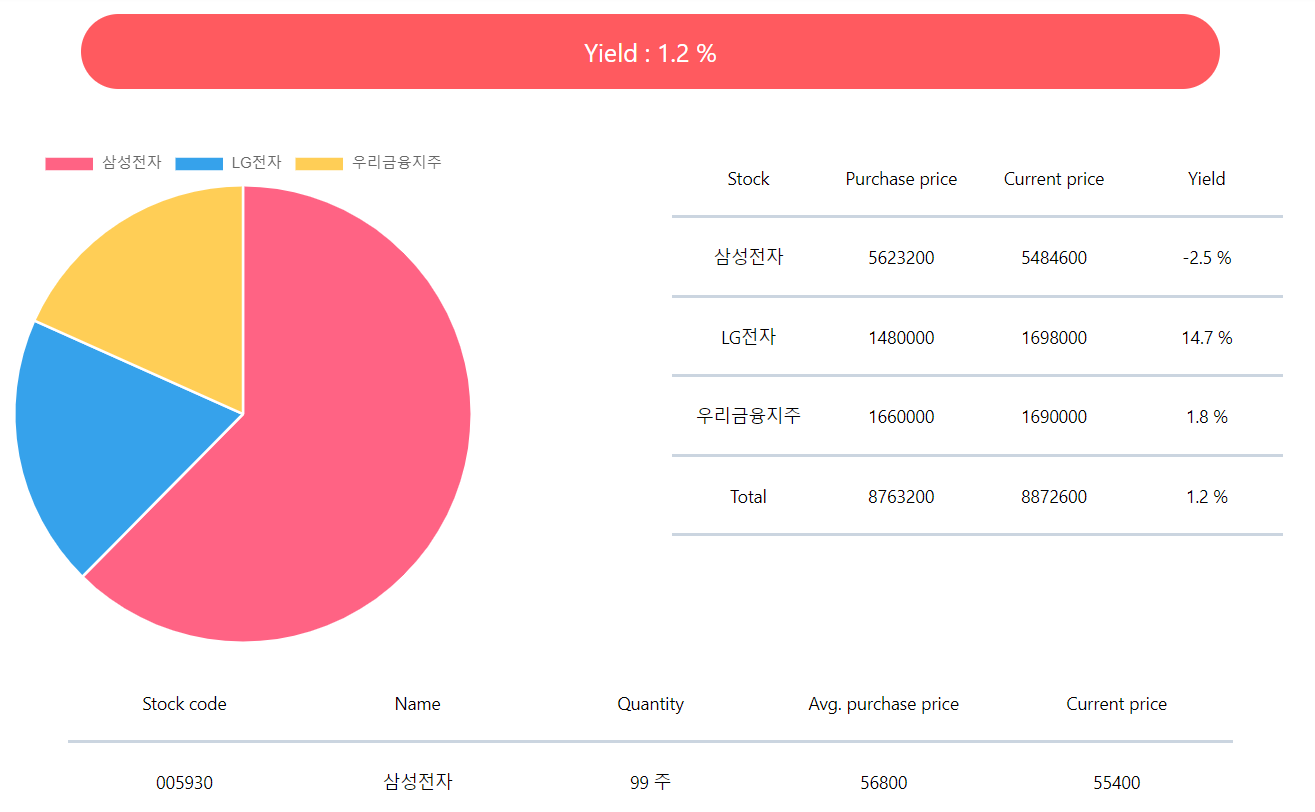Click the Name column header

(417, 704)
